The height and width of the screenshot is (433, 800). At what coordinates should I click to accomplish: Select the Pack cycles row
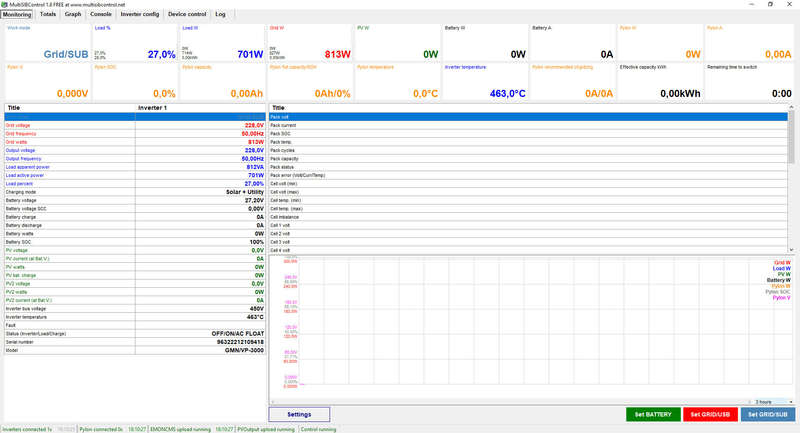pos(528,150)
